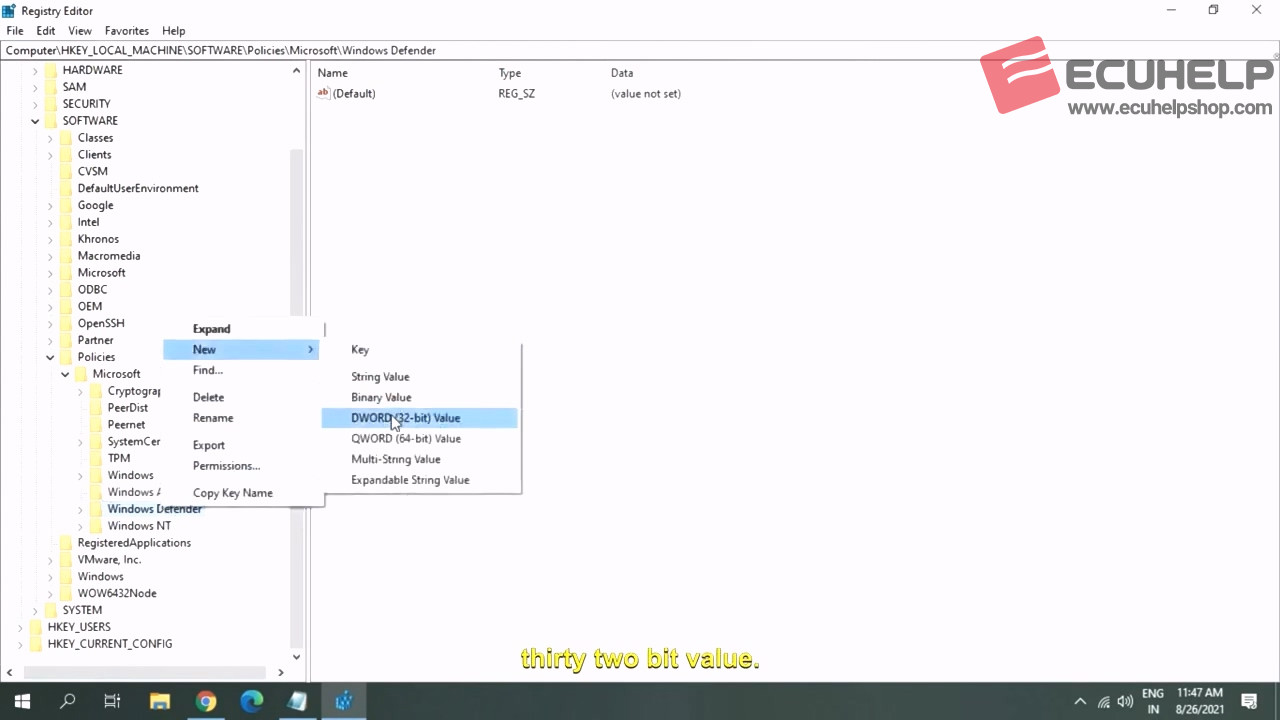Click the Registry Editor taskbar icon
The width and height of the screenshot is (1280, 720).
(x=344, y=701)
